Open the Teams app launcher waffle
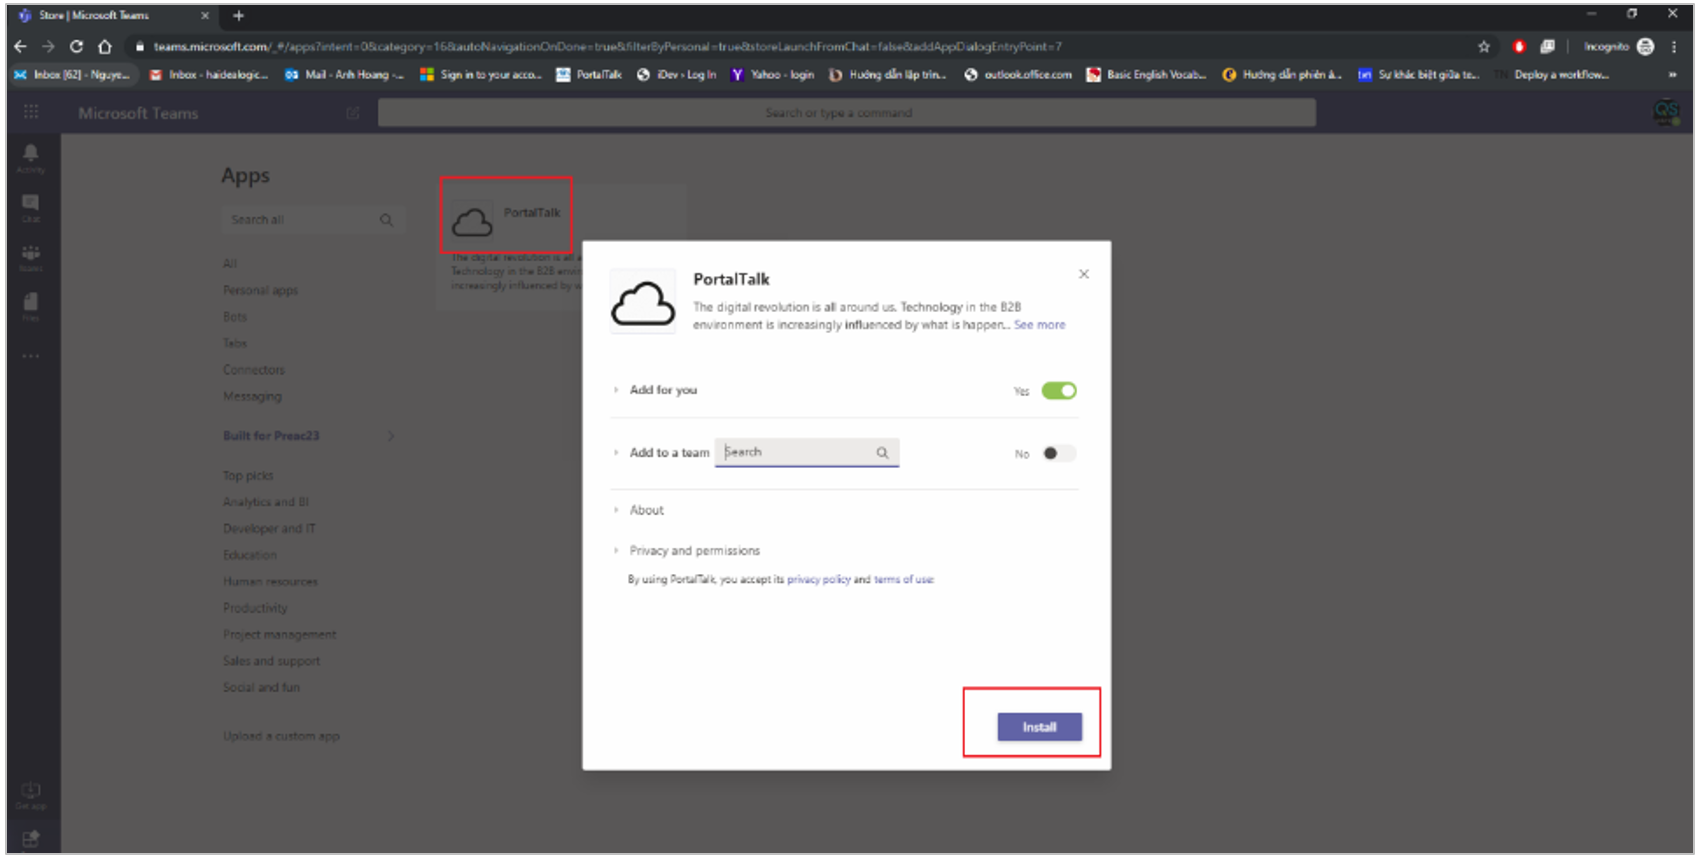This screenshot has width=1699, height=858. point(31,112)
